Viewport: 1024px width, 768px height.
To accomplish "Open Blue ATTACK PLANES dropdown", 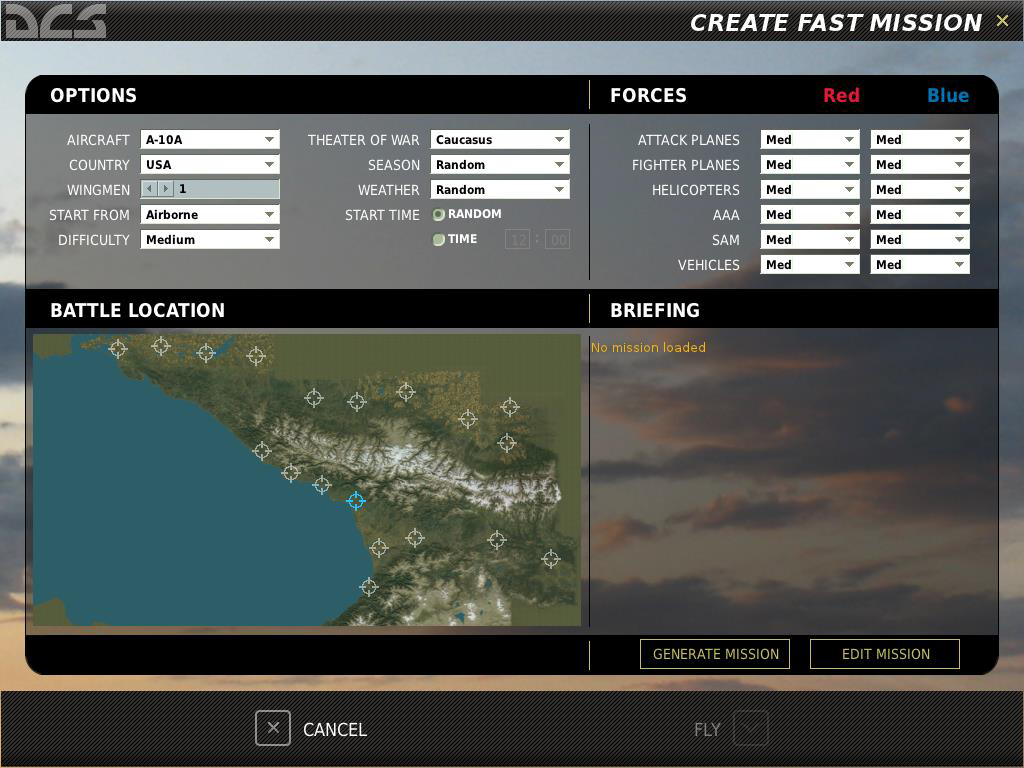I will 920,139.
